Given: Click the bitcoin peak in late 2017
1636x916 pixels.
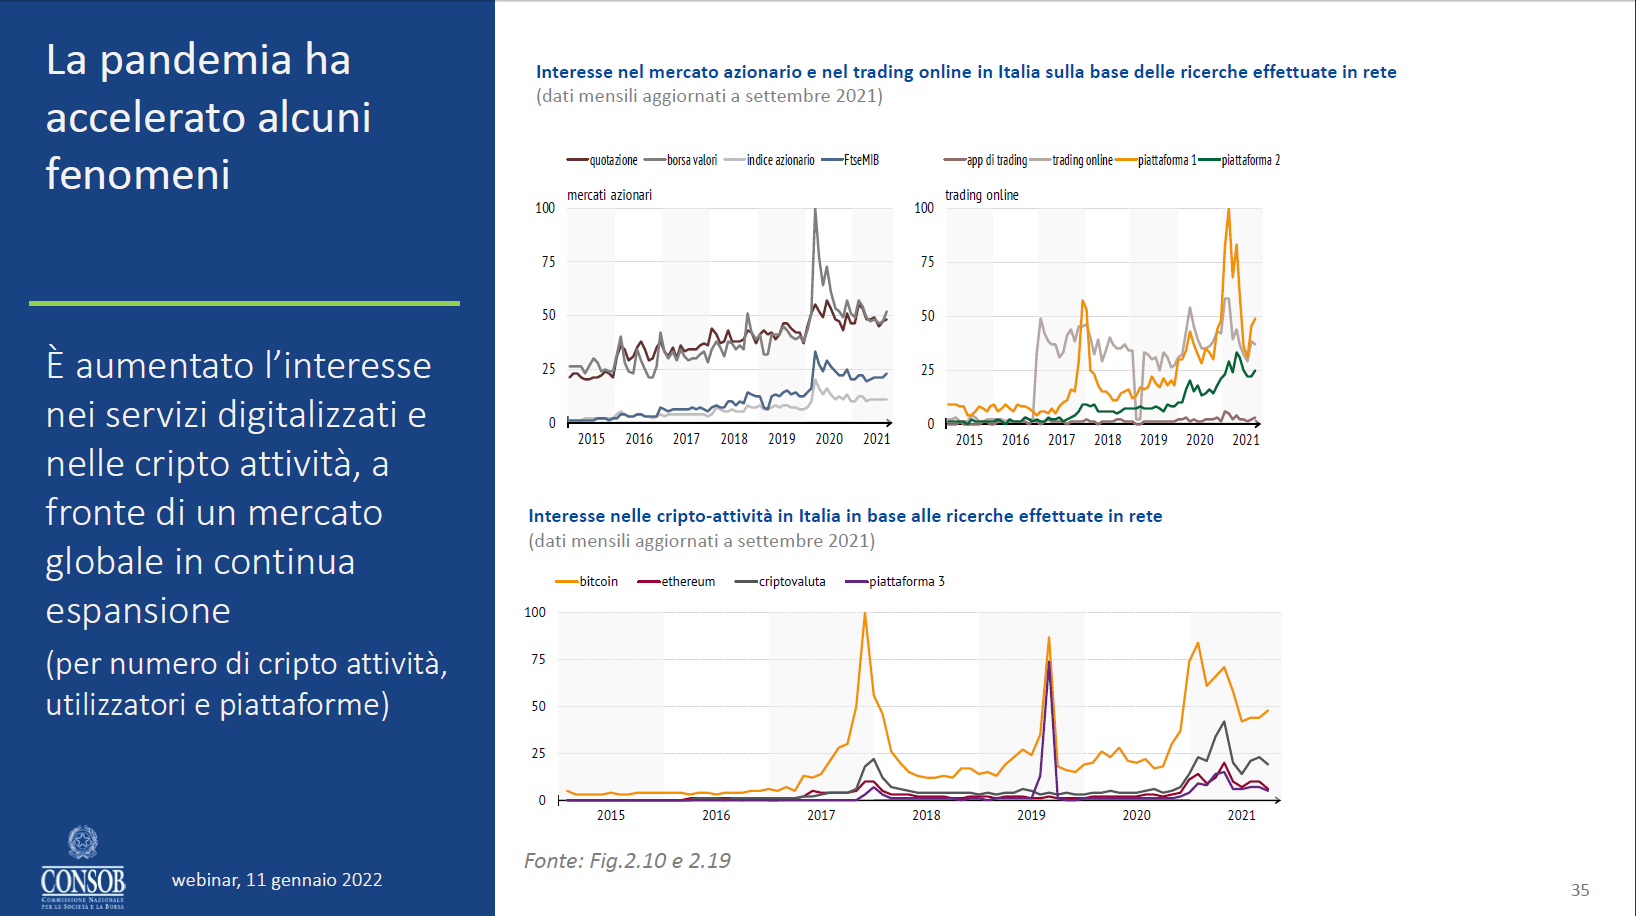Looking at the screenshot, I should (x=865, y=615).
